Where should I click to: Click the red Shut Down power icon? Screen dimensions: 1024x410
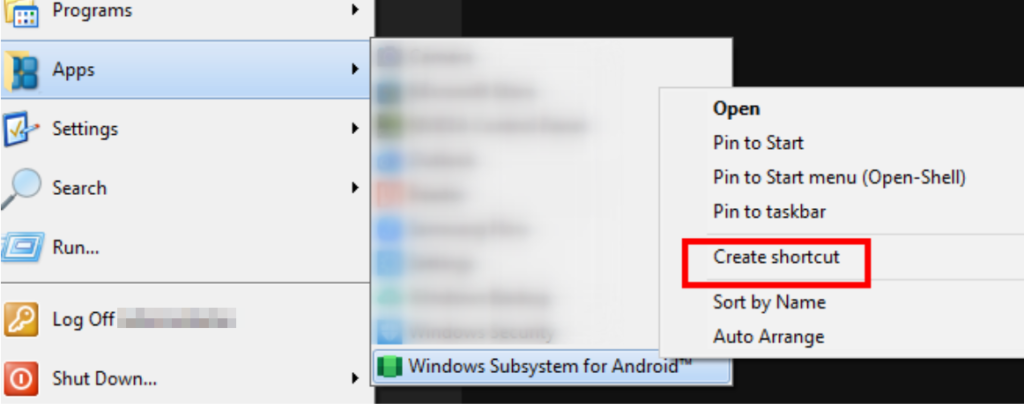[21, 379]
